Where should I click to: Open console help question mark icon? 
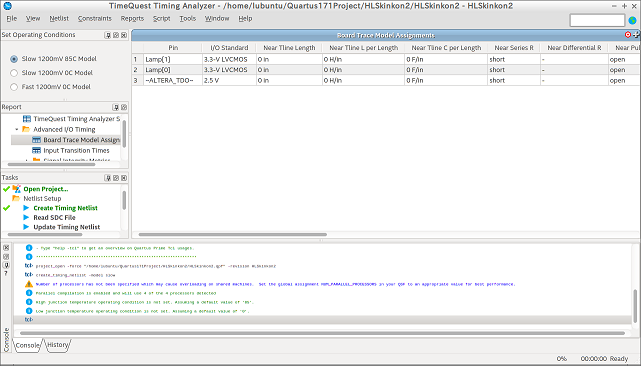[x=6, y=273]
